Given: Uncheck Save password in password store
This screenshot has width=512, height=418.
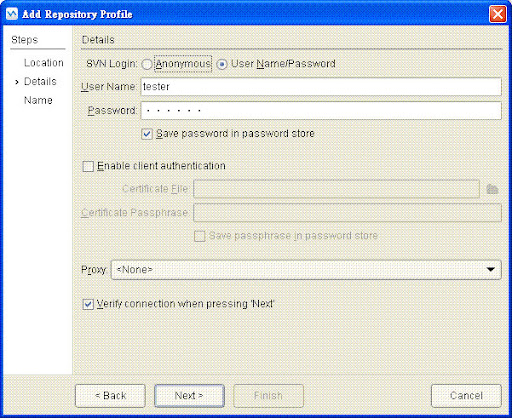Looking at the screenshot, I should [x=147, y=134].
